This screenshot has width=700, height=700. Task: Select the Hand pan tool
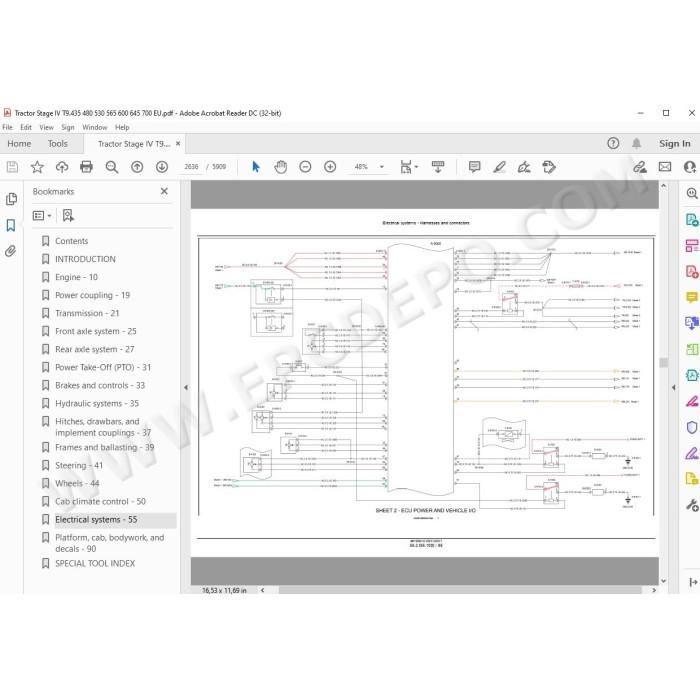click(x=280, y=167)
